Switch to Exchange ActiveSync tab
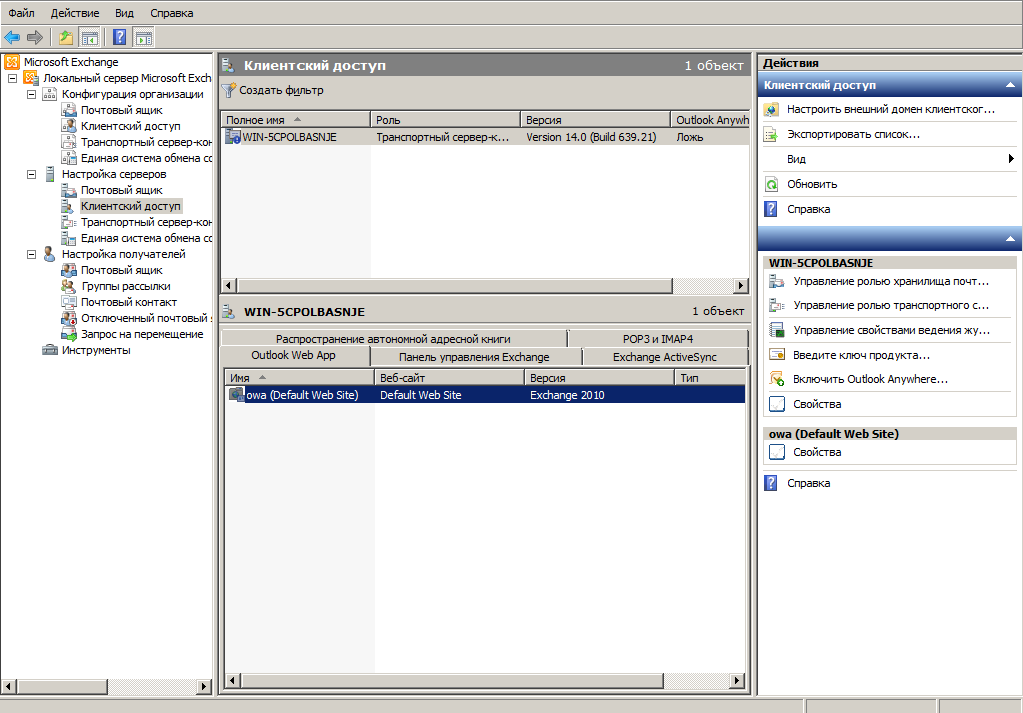 click(665, 357)
